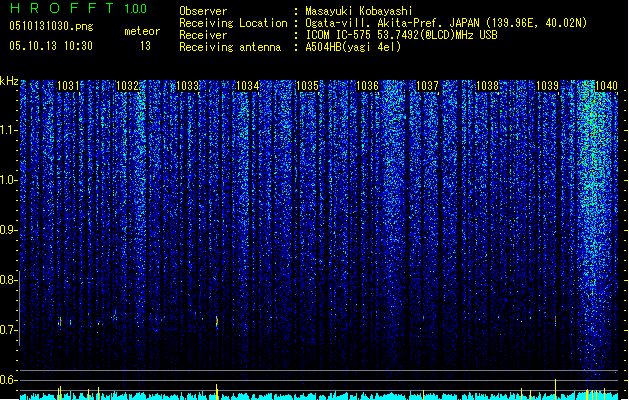Click the 'Receiver' field label

point(203,35)
